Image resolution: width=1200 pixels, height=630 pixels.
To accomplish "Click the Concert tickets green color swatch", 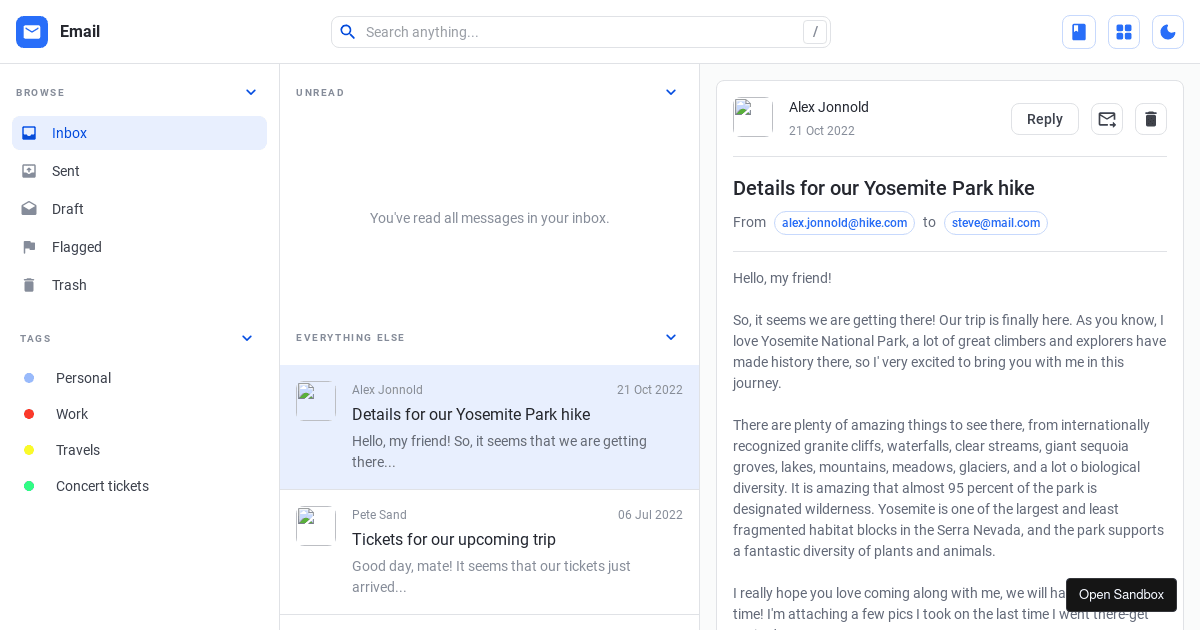I will click(x=29, y=486).
